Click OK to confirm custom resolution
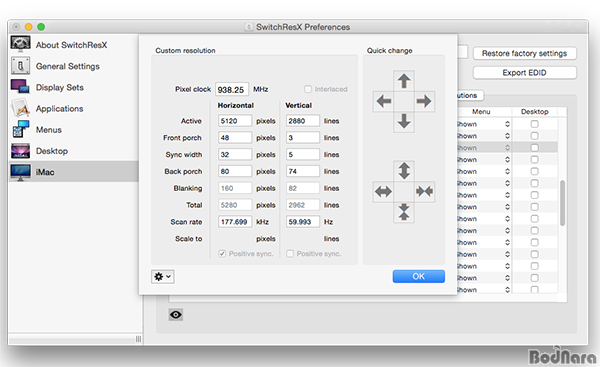The height and width of the screenshot is (367, 600). (419, 276)
